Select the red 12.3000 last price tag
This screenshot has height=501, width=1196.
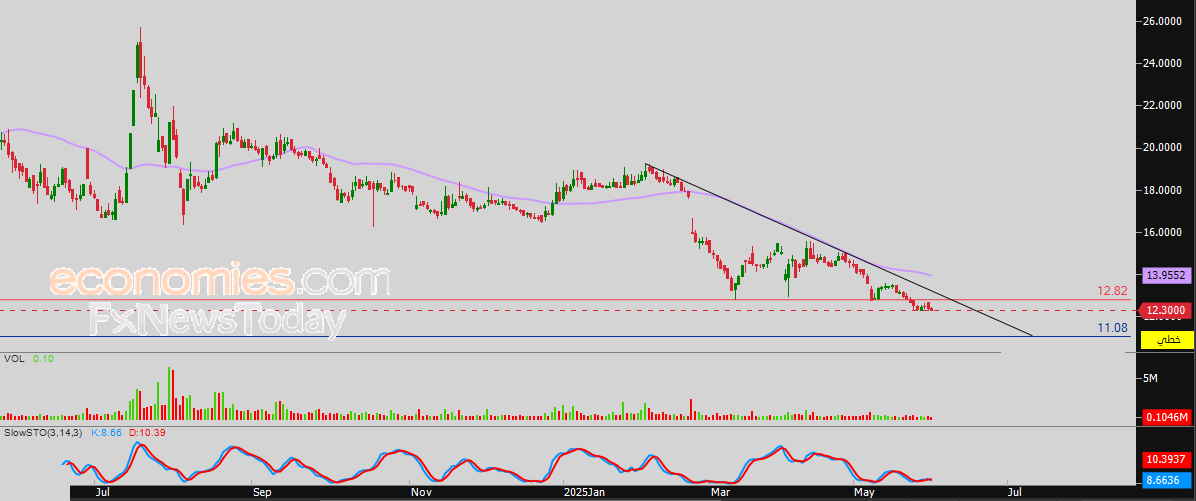tap(1166, 310)
